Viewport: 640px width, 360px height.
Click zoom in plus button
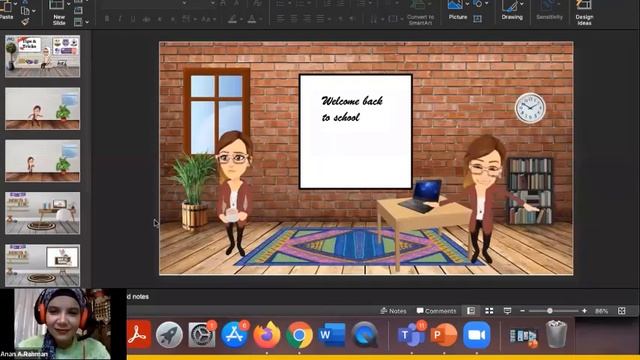click(x=584, y=311)
